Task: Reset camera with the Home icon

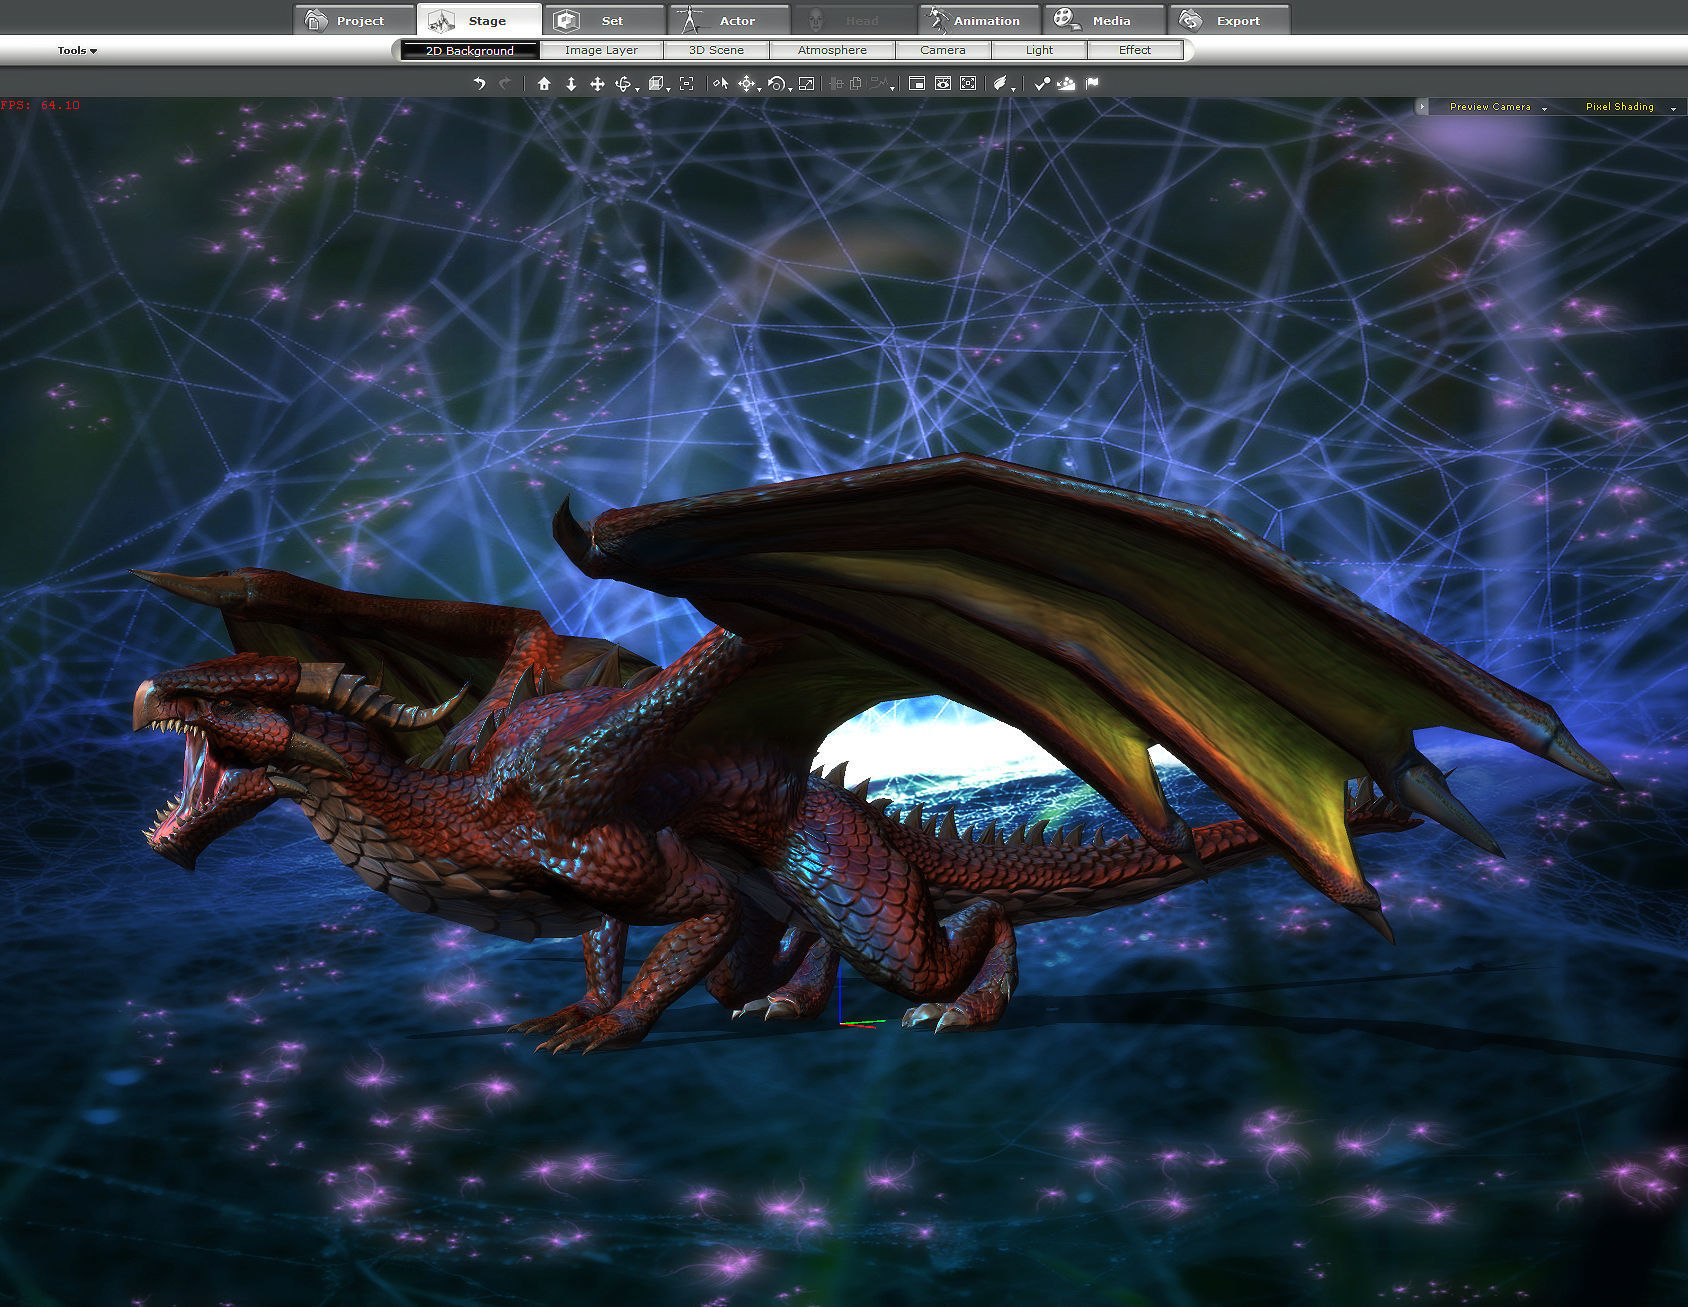Action: click(544, 84)
